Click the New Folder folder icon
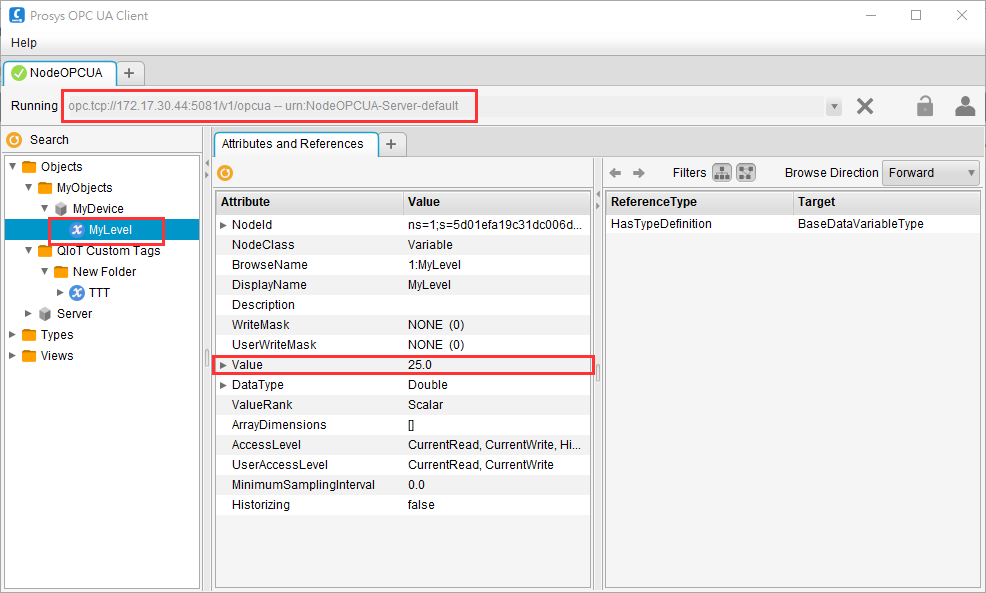Image resolution: width=986 pixels, height=593 pixels. tap(61, 272)
